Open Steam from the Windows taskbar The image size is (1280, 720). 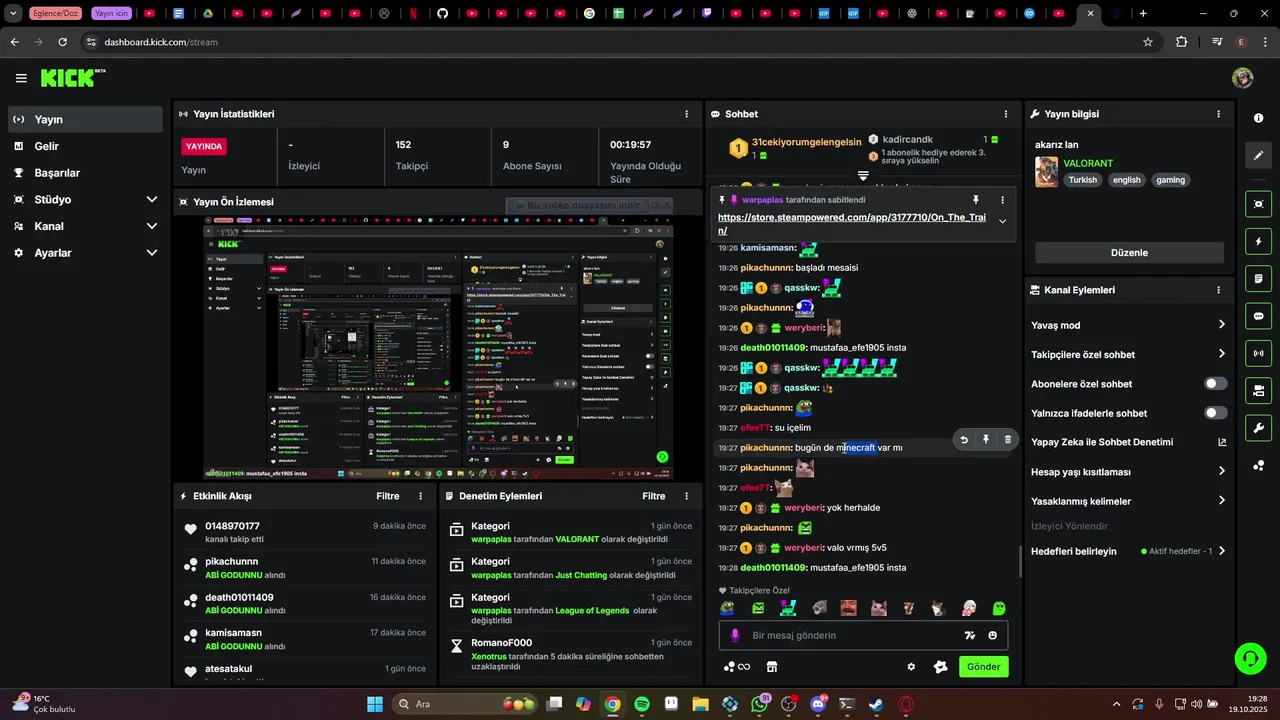[876, 704]
